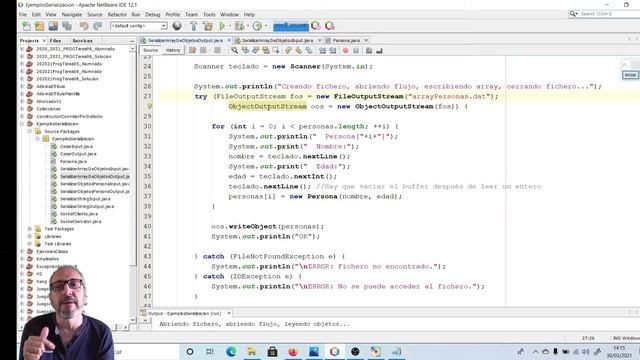Open the Tools menu
The height and width of the screenshot is (360, 640).
(x=209, y=15)
